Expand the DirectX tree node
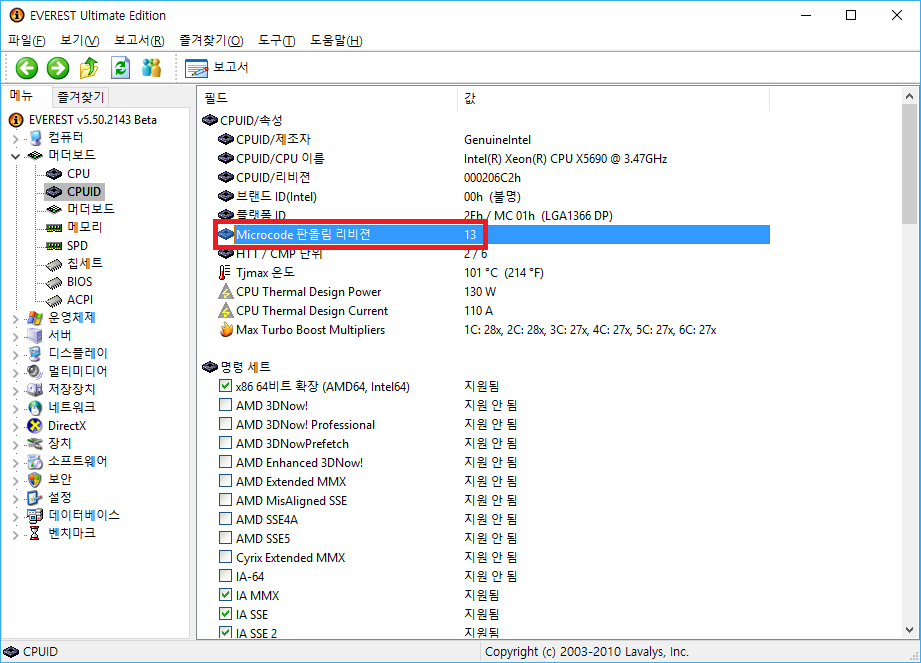This screenshot has width=921, height=663. click(x=16, y=426)
